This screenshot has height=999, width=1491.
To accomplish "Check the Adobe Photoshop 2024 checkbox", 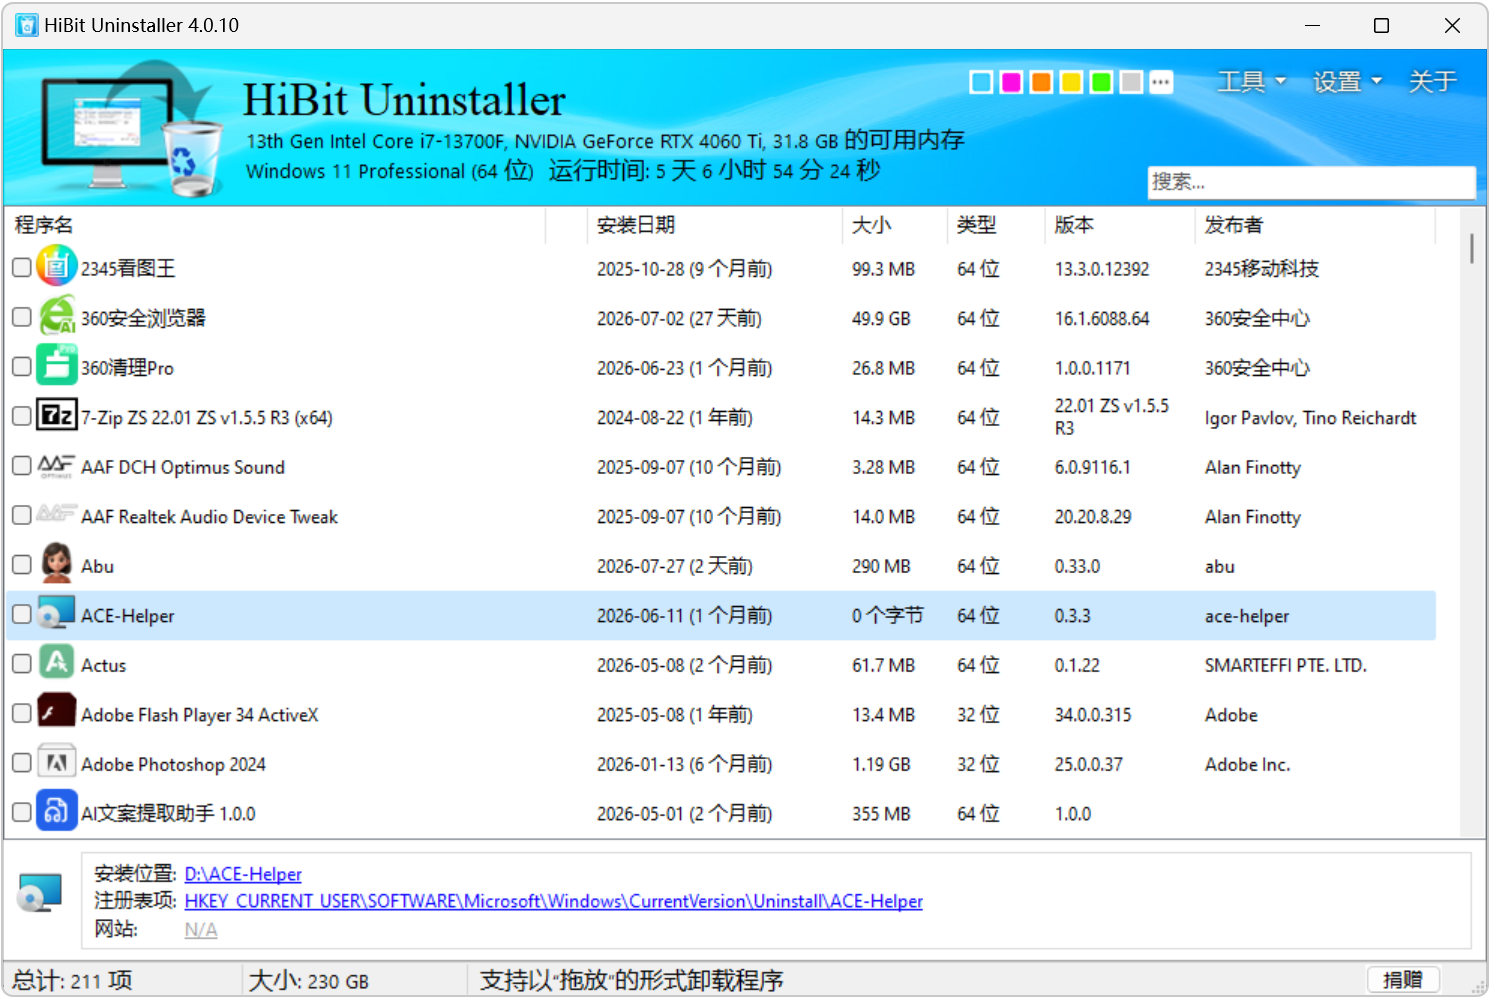I will pyautogui.click(x=22, y=763).
